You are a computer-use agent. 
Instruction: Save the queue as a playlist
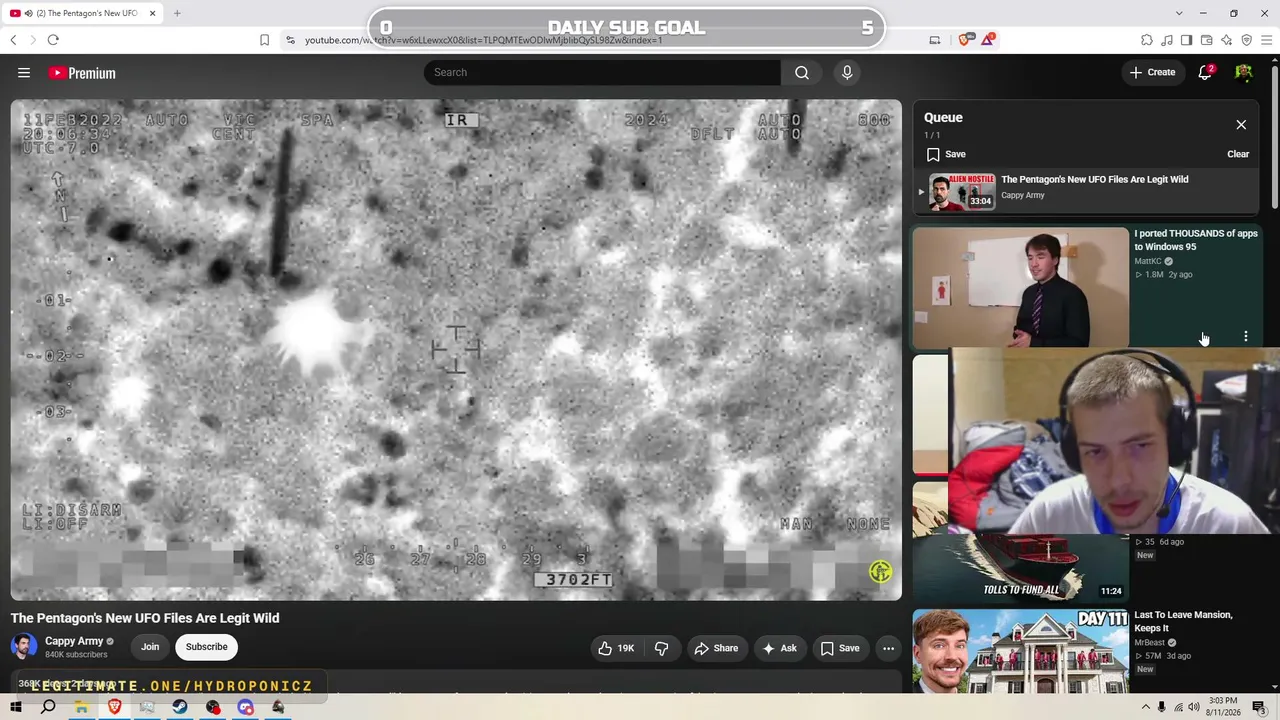[x=946, y=154]
